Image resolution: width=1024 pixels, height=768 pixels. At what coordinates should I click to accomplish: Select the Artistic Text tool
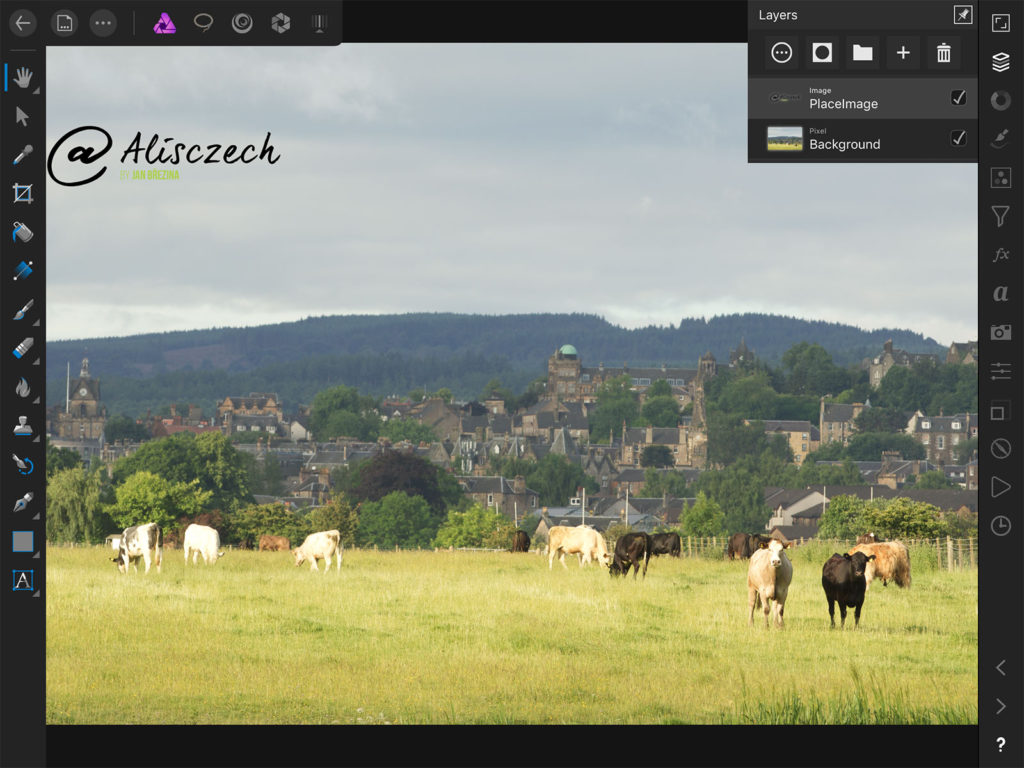click(22, 580)
